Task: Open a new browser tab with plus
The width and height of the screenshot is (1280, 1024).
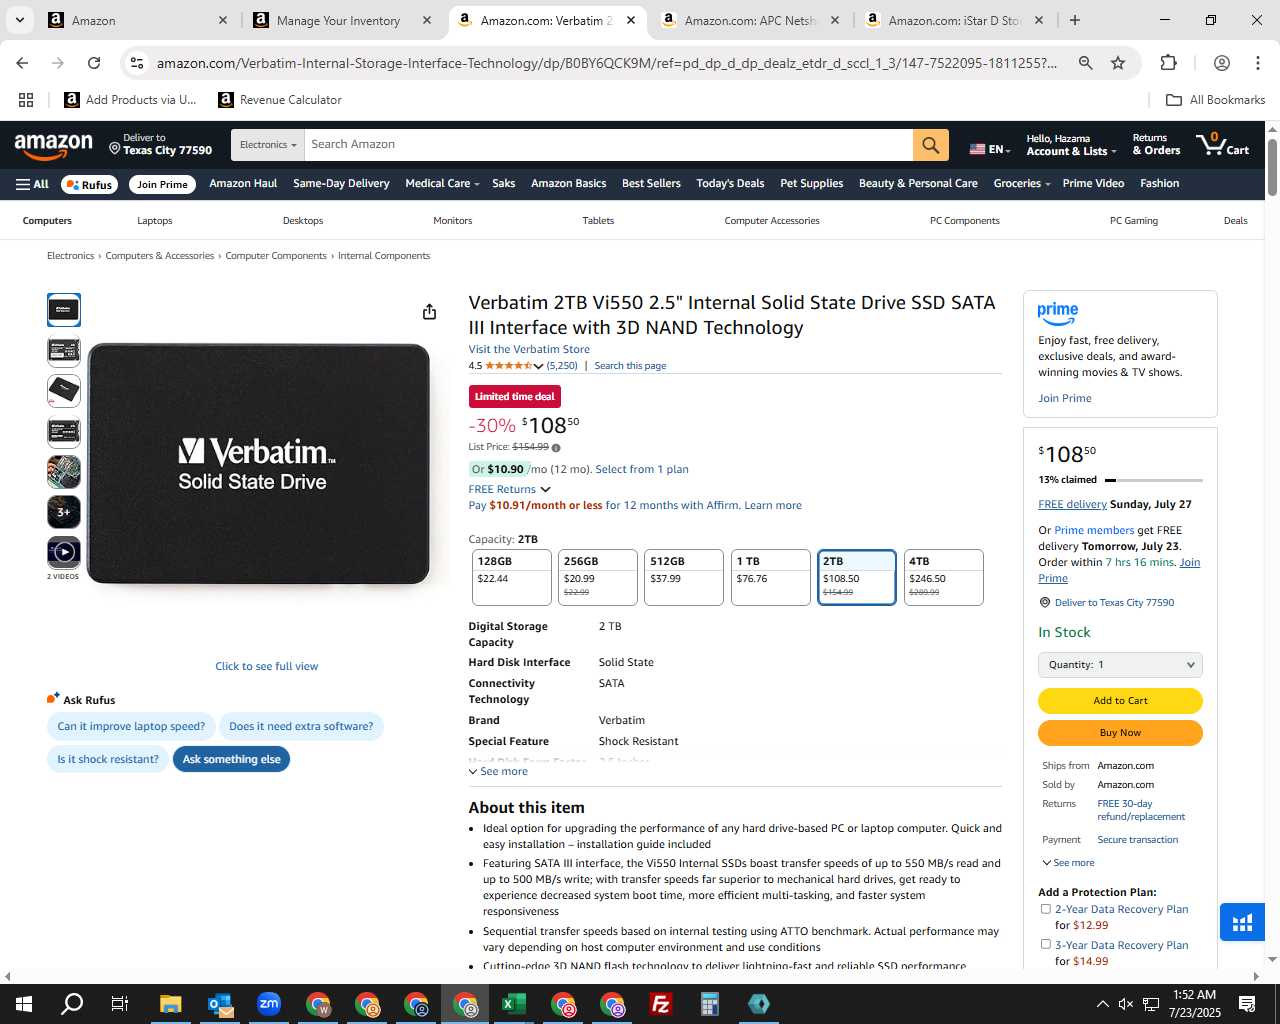Action: (1074, 20)
